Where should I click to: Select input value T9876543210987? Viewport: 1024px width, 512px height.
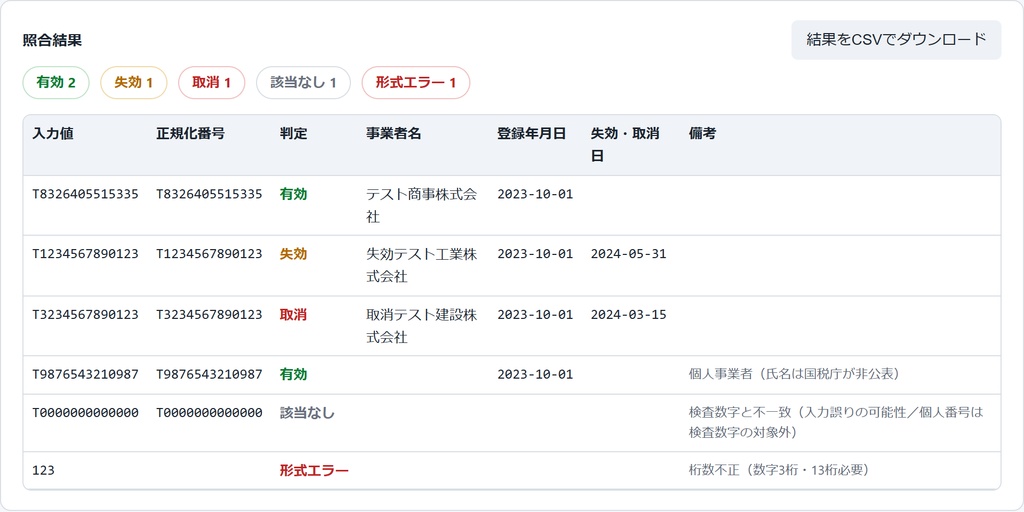click(x=86, y=374)
